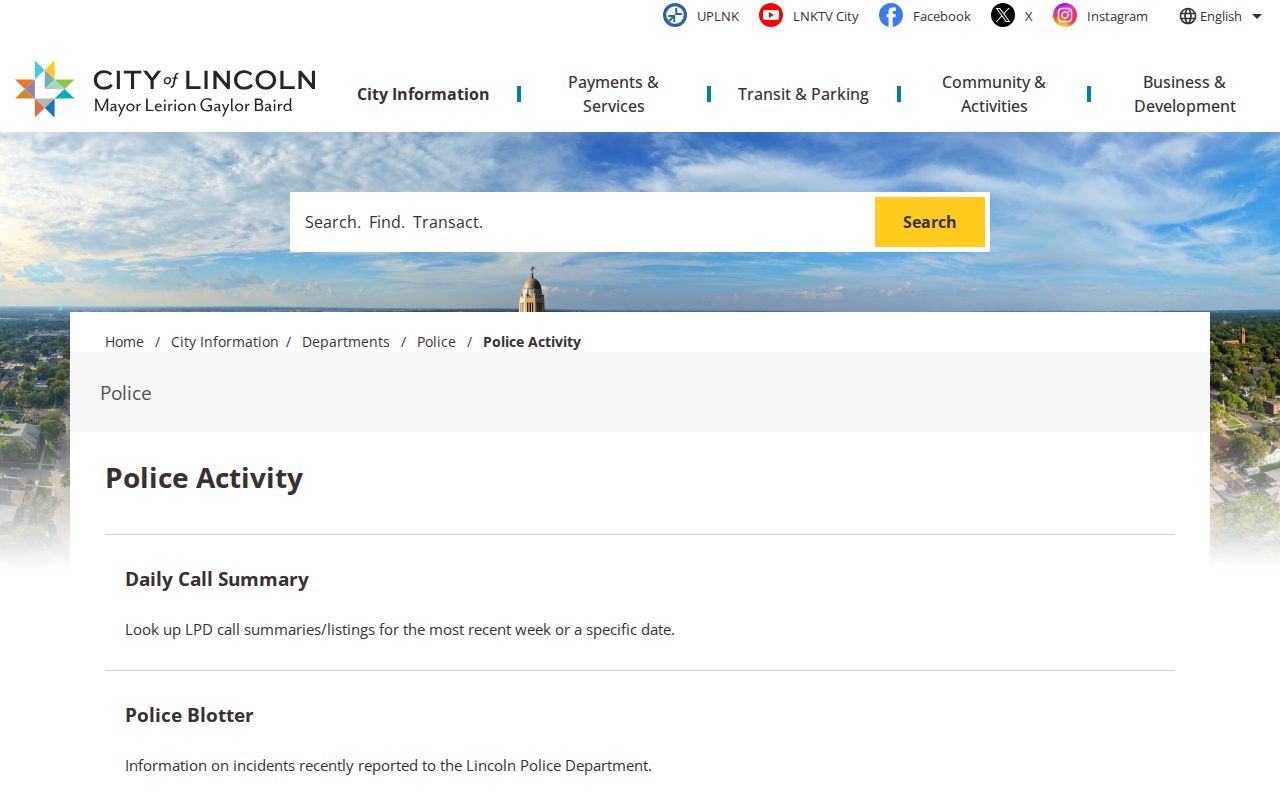Image resolution: width=1280 pixels, height=800 pixels.
Task: Click the yellow Search button
Action: [x=930, y=222]
